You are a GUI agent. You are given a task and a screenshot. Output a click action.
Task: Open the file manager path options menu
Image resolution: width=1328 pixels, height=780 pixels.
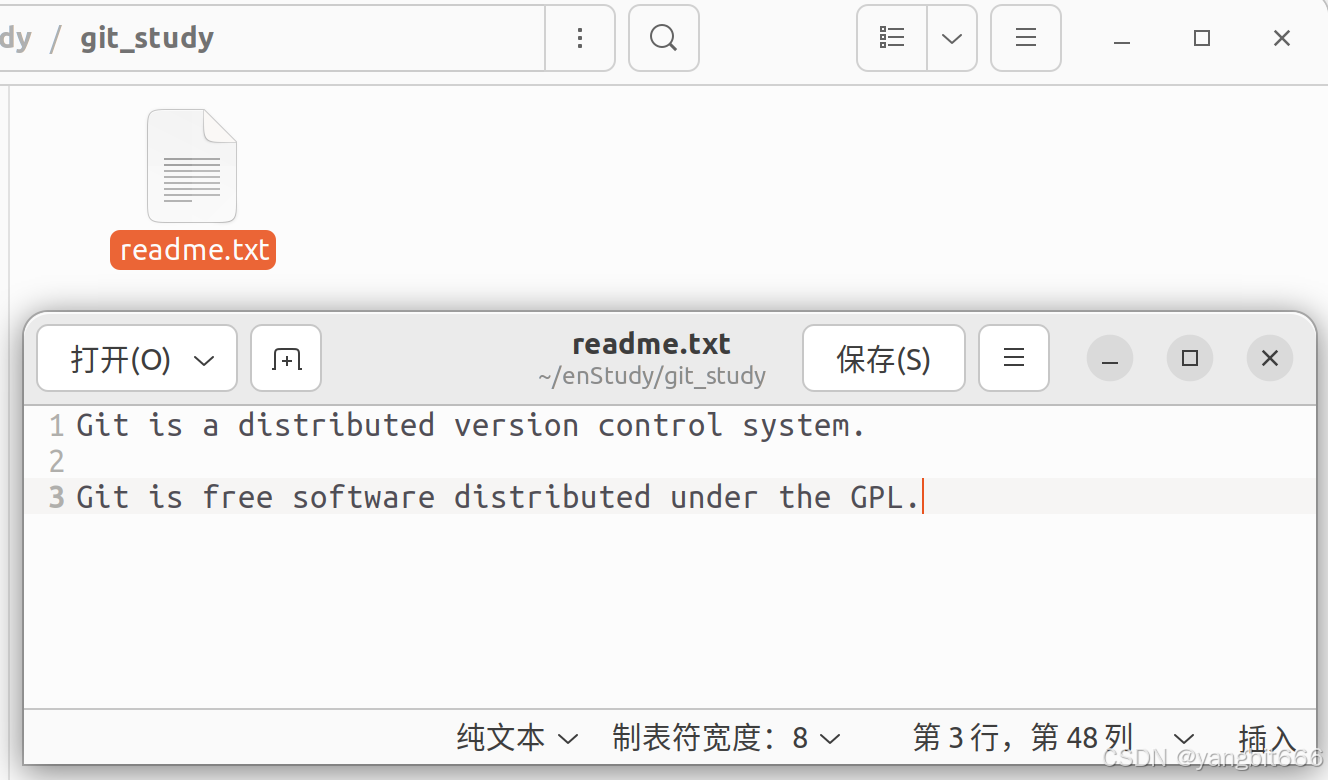click(x=580, y=38)
